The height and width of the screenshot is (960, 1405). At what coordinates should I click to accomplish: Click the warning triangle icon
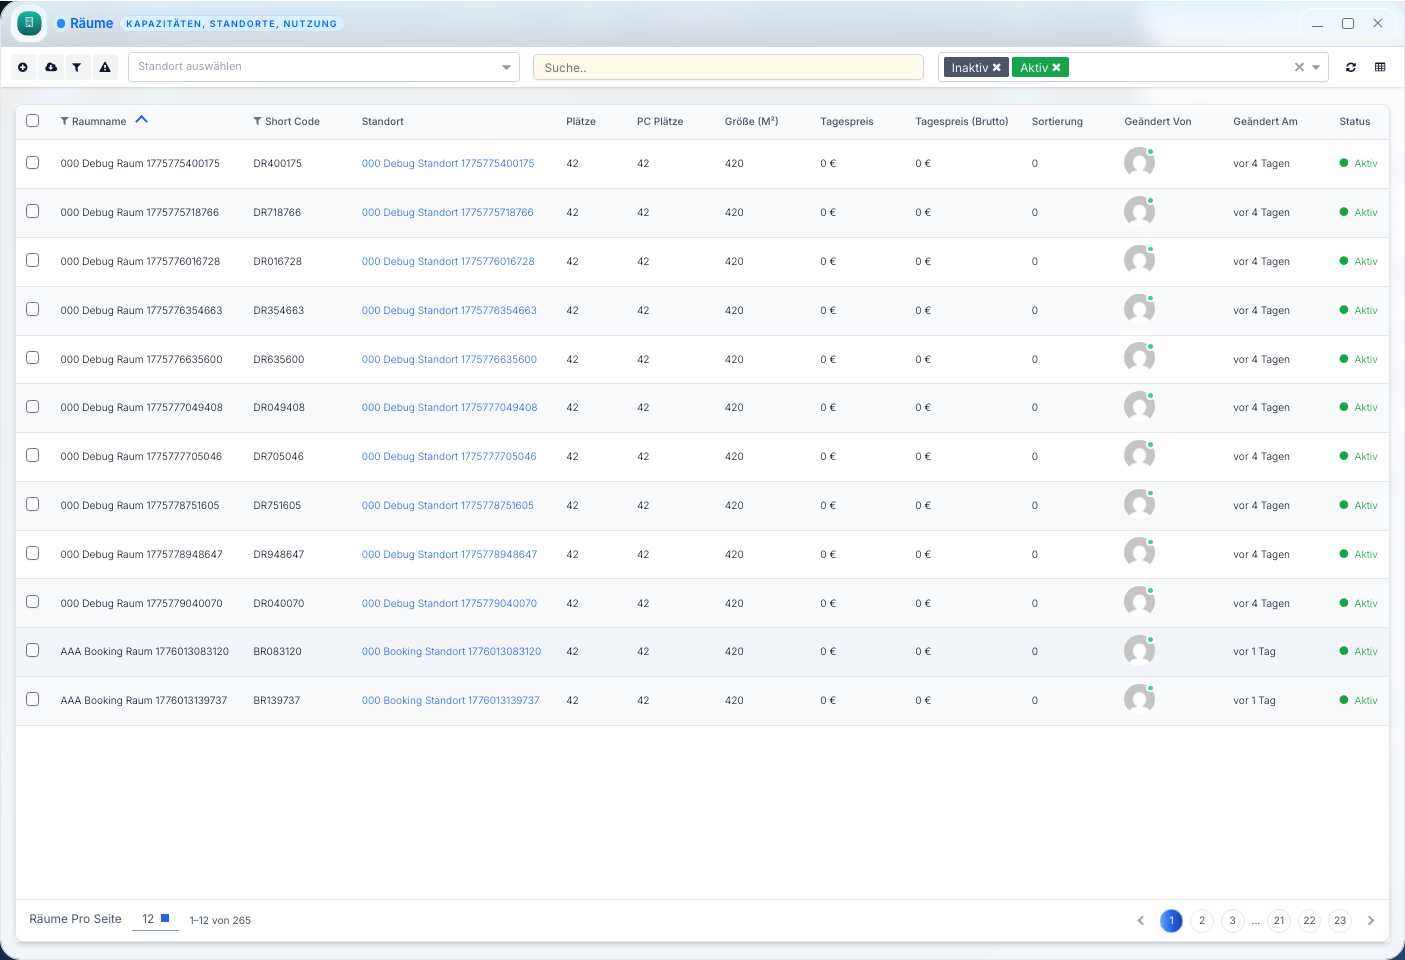click(105, 67)
